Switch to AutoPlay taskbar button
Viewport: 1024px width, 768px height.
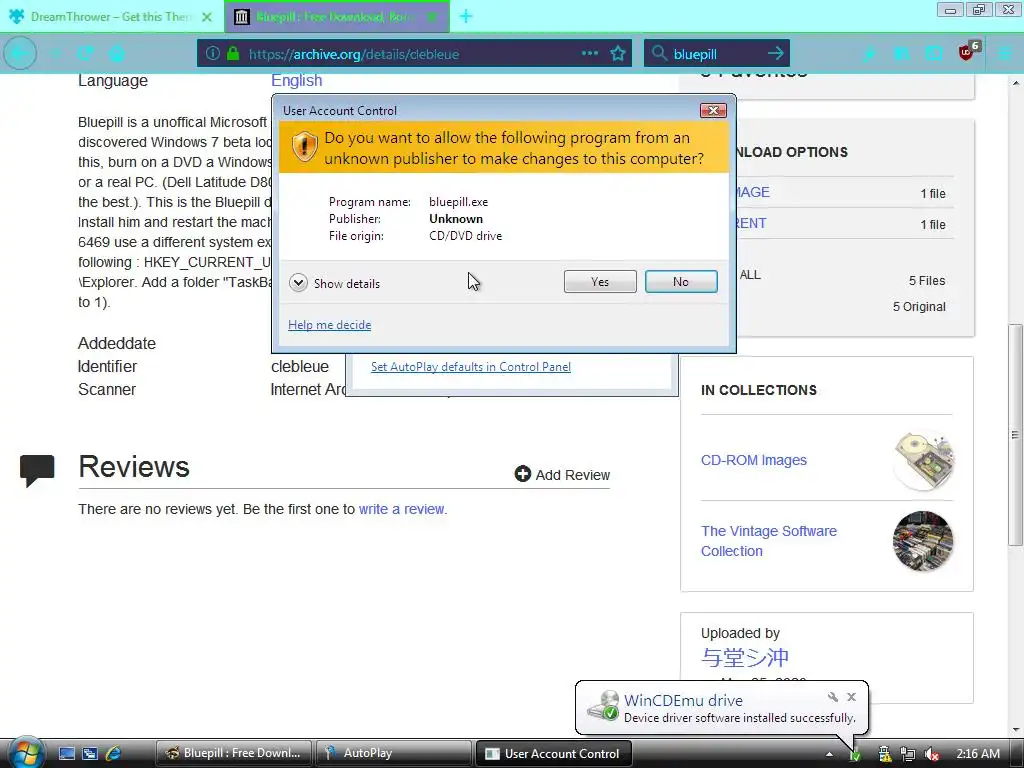coord(394,753)
